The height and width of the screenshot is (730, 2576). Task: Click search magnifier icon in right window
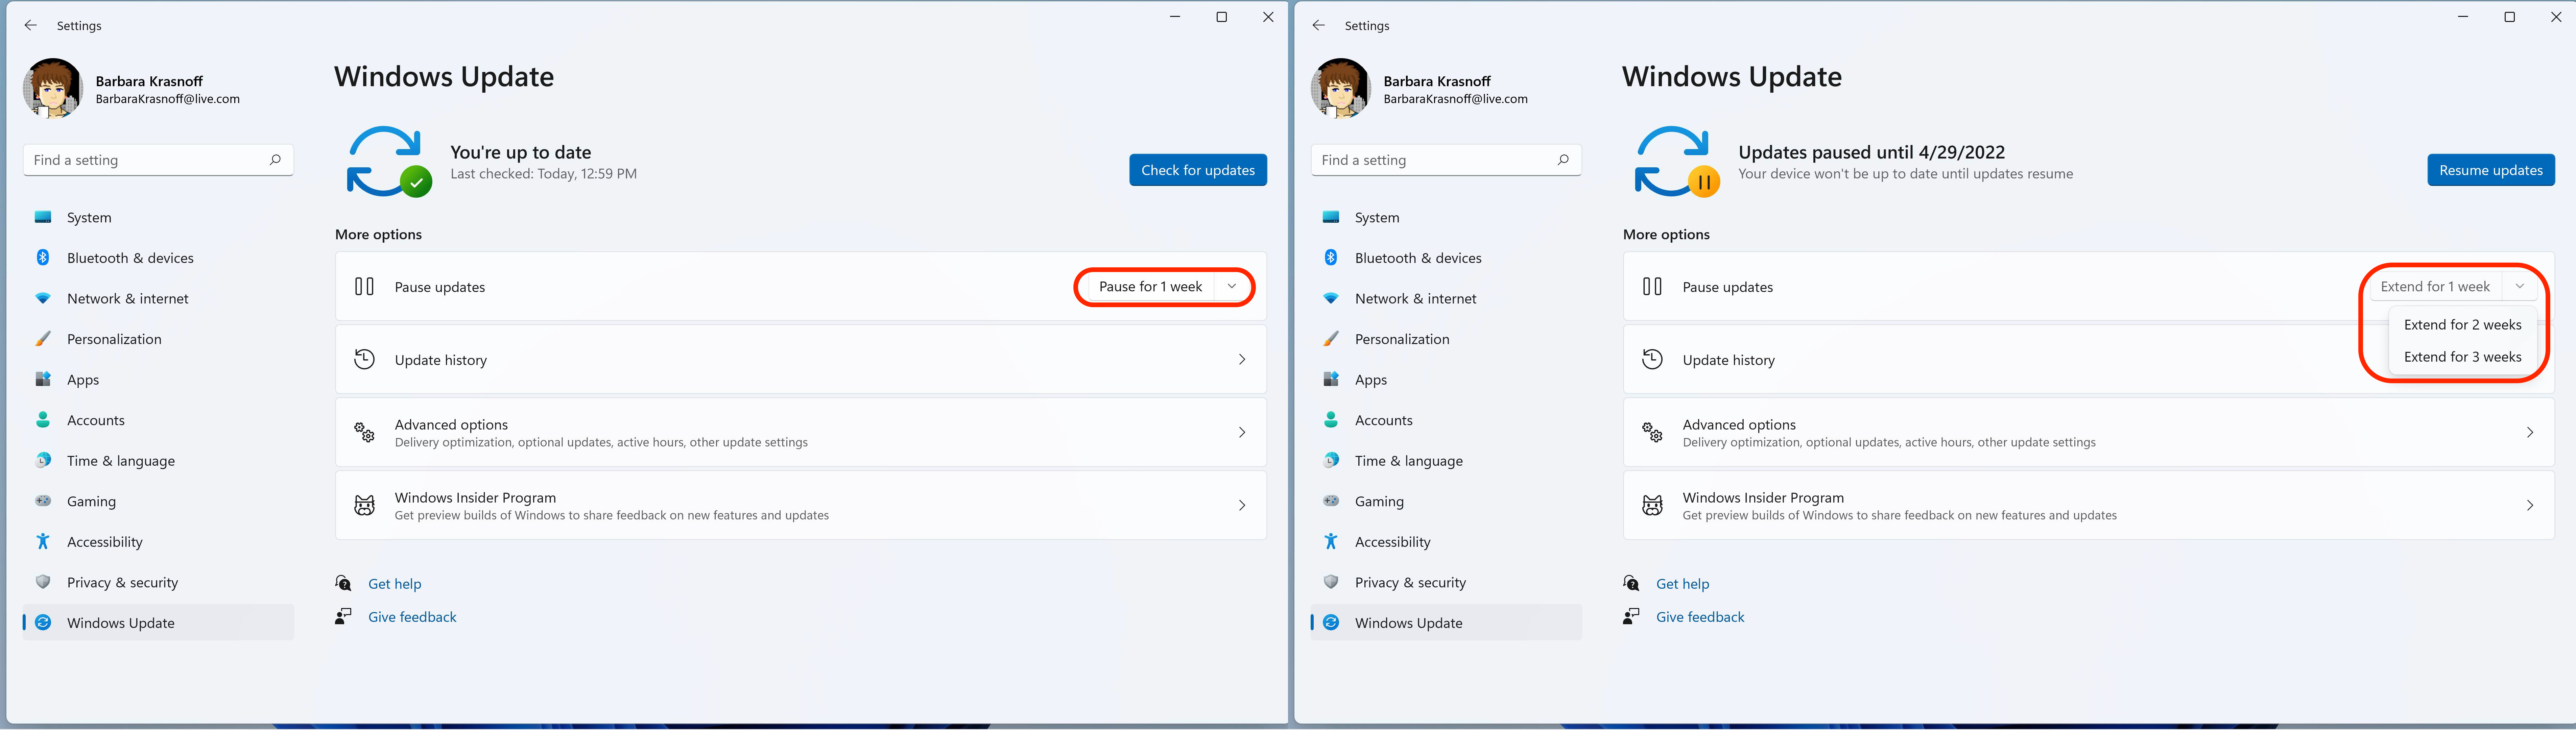click(1563, 160)
